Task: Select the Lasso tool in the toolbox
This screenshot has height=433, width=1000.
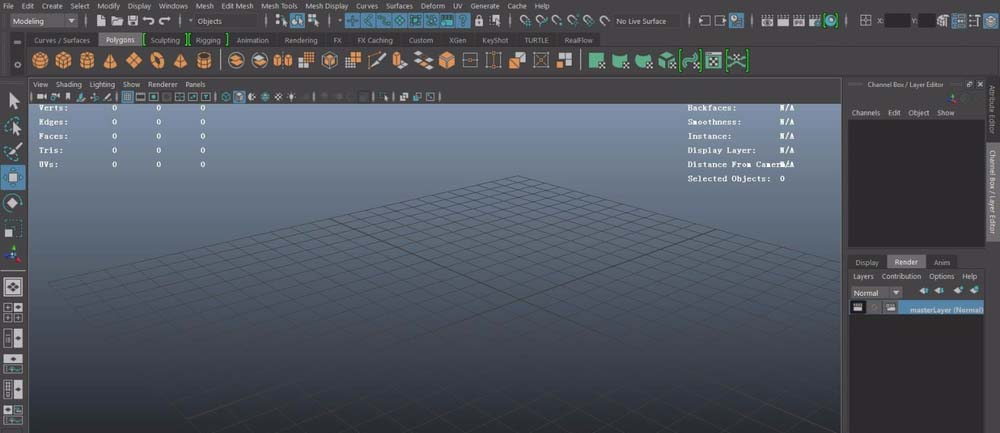Action: (13, 126)
